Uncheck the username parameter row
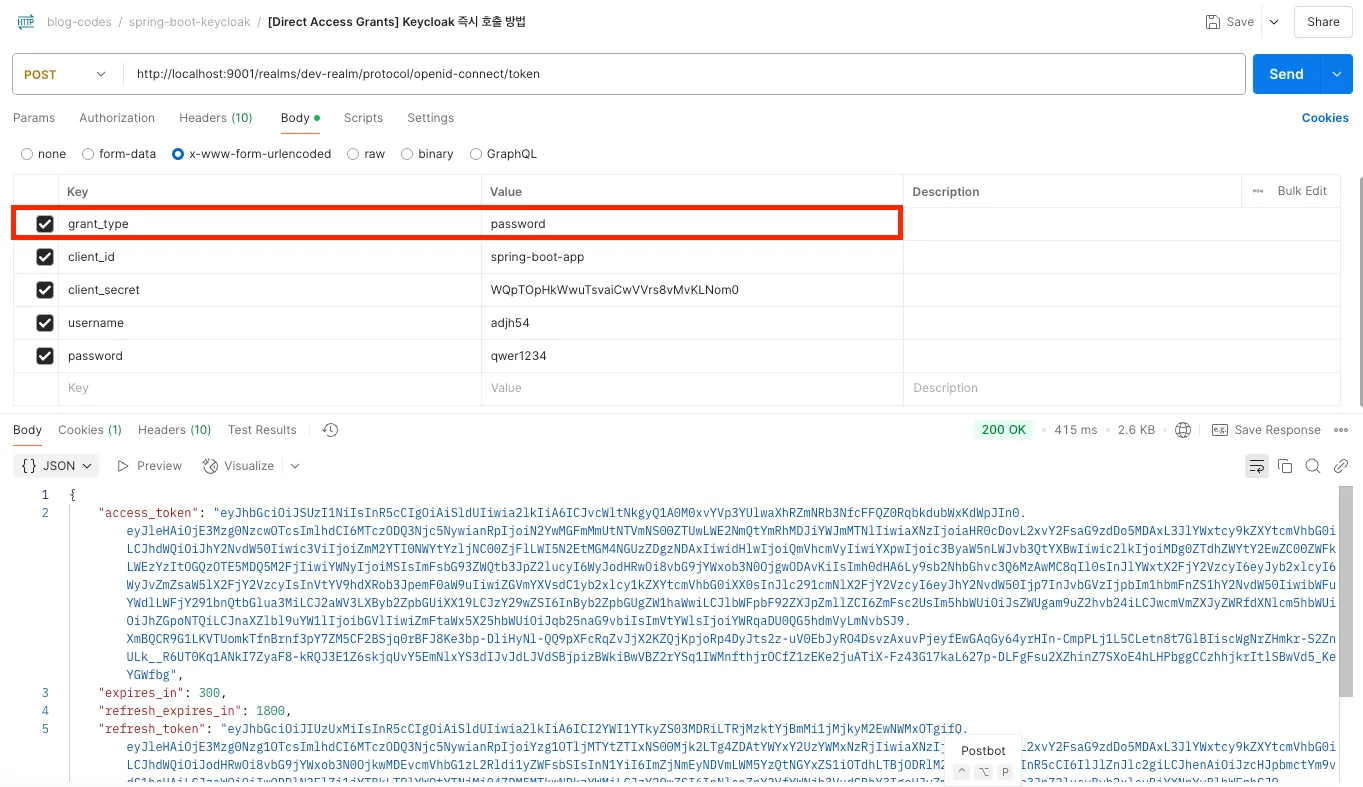This screenshot has height=787, width=1363. pyautogui.click(x=45, y=323)
